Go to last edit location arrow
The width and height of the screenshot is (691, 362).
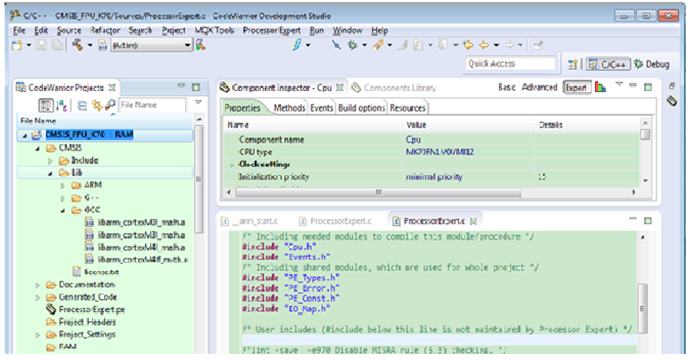(468, 45)
